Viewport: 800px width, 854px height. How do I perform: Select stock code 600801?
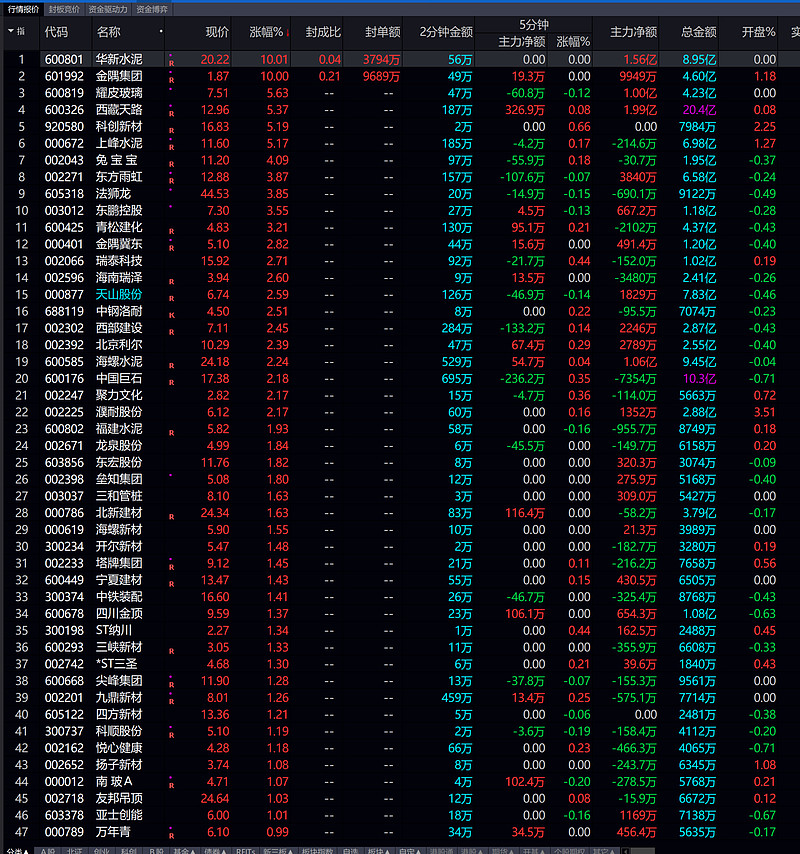point(64,59)
